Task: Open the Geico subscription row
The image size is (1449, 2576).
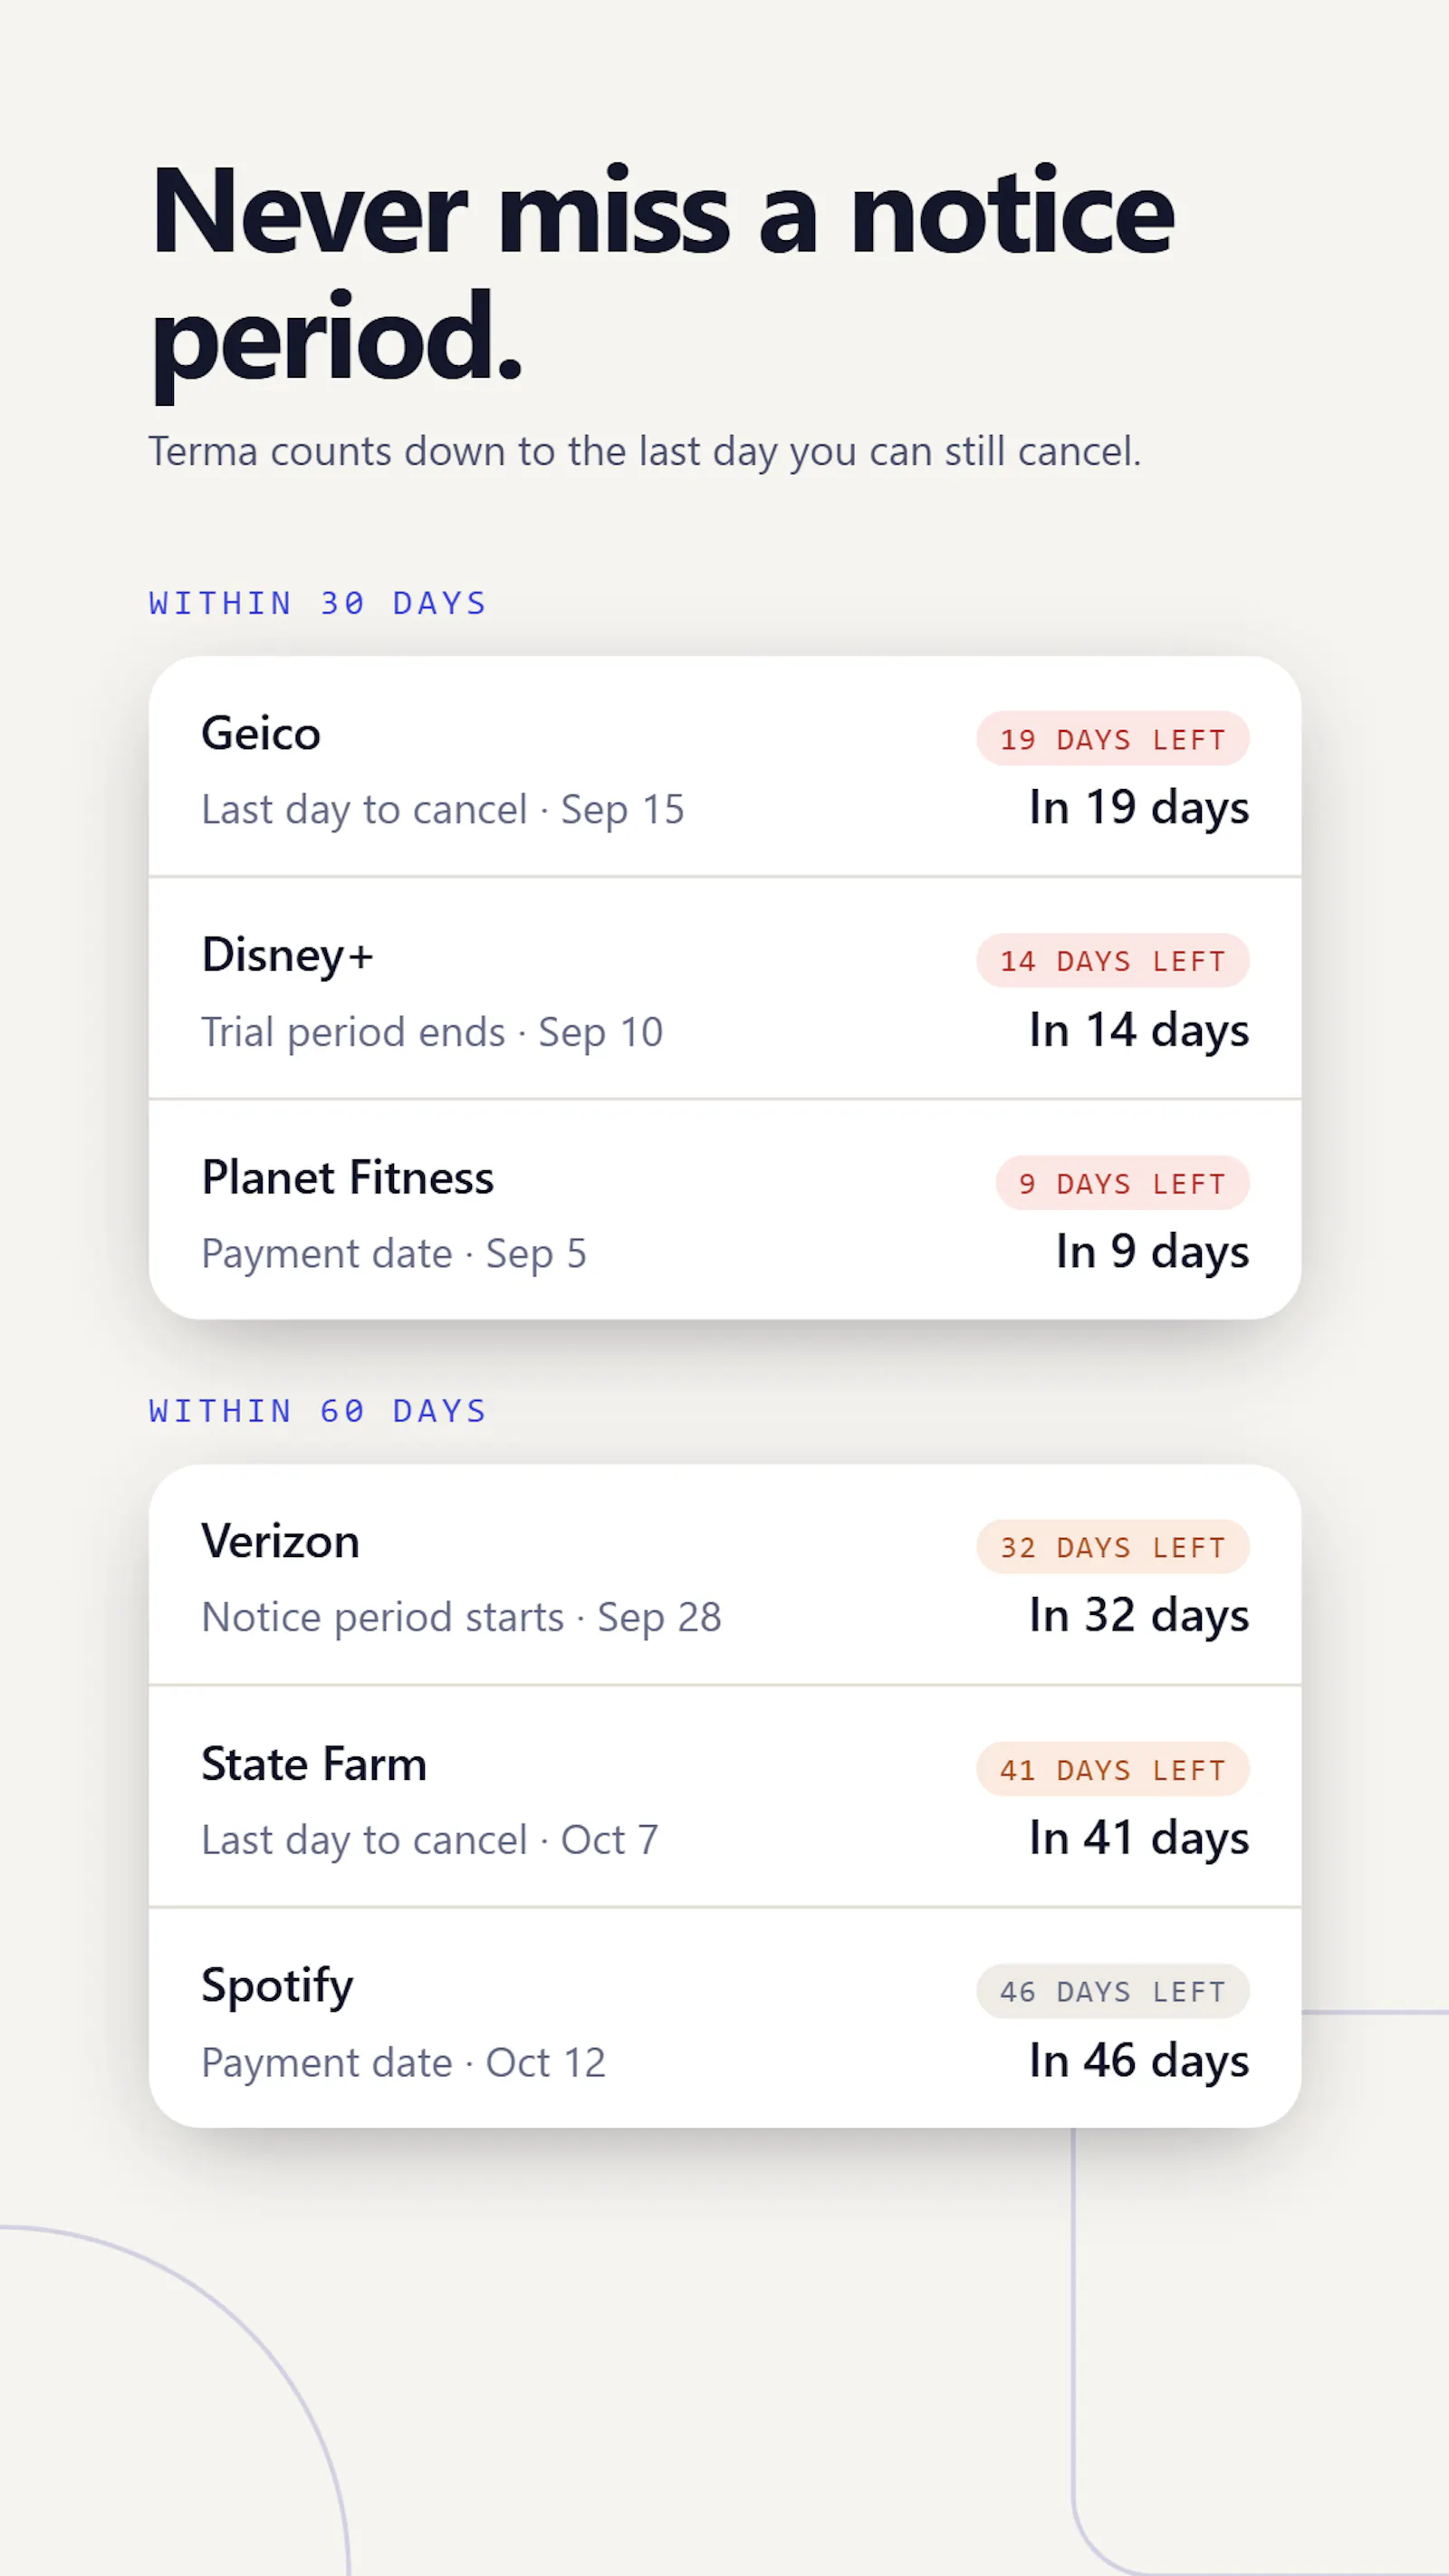Action: pos(724,767)
